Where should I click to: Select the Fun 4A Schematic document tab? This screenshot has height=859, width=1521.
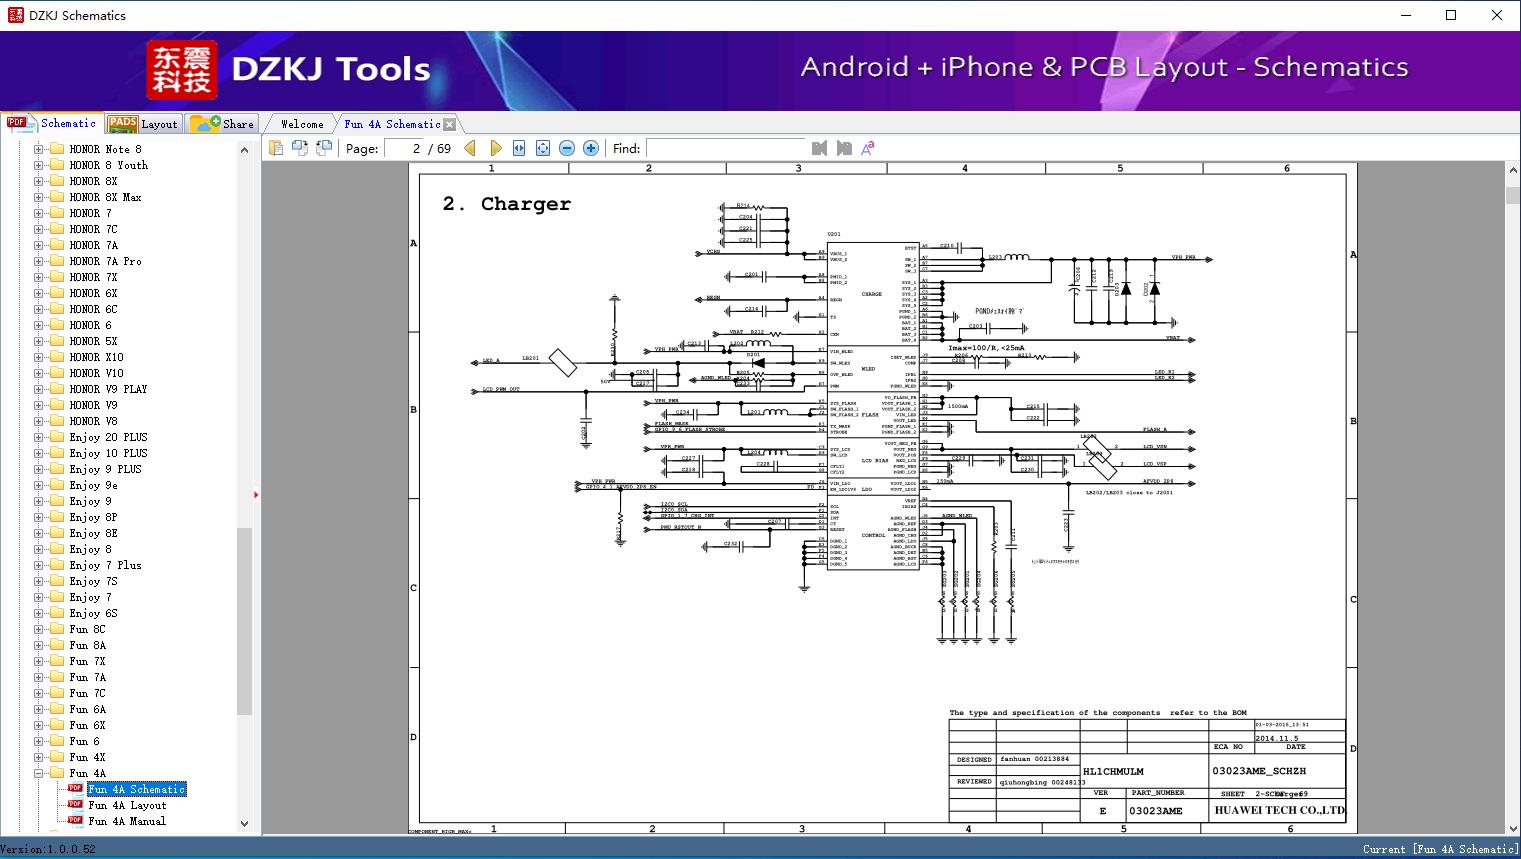tap(392, 124)
